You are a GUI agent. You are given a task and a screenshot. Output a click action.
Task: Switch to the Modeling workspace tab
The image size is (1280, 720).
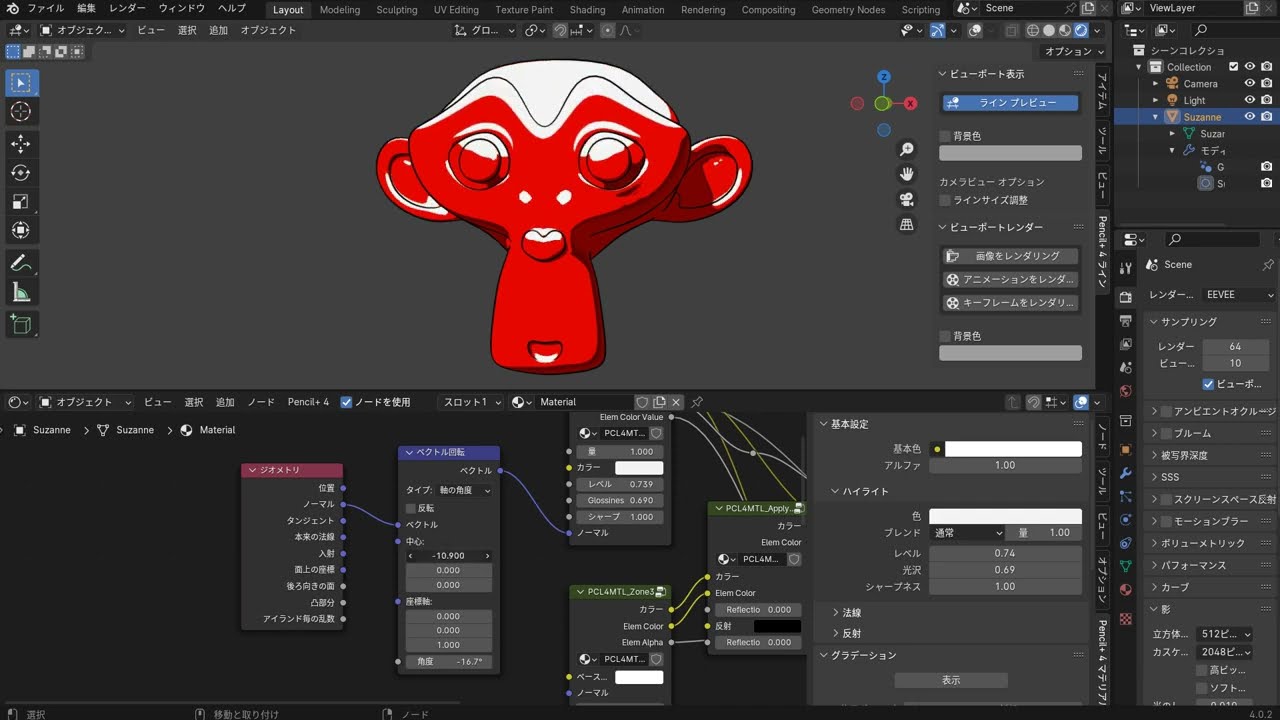[x=340, y=10]
